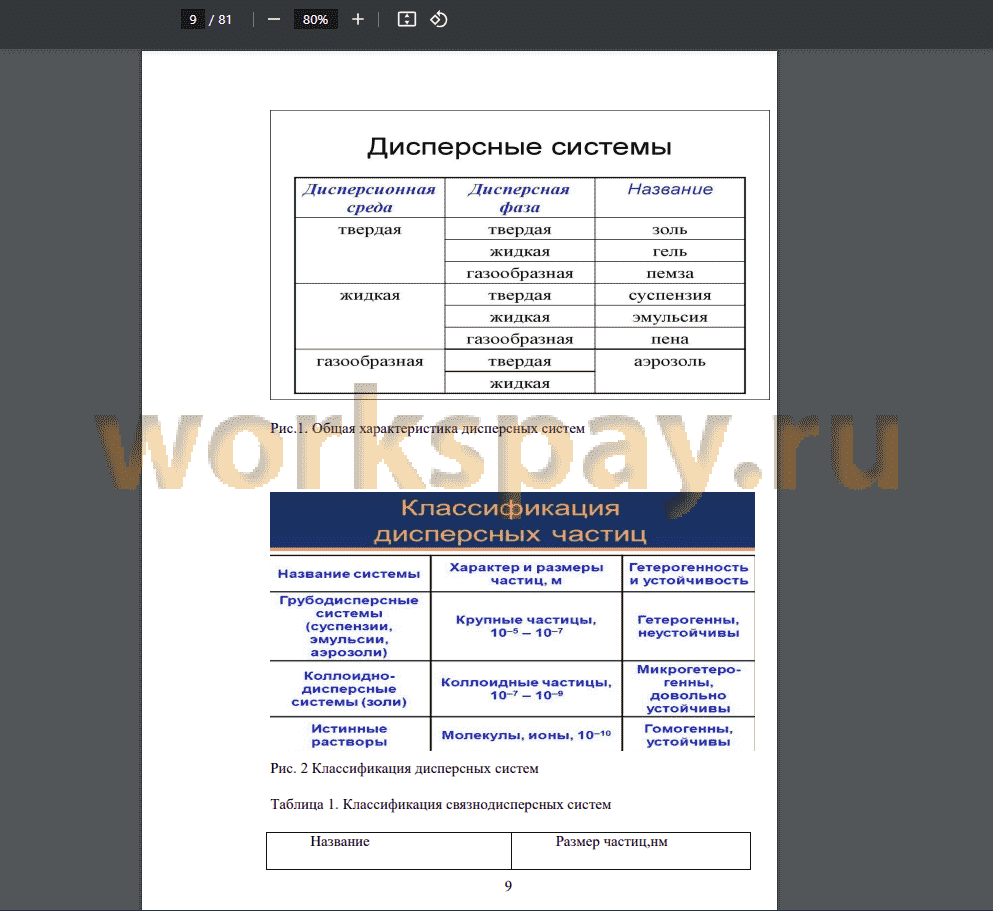Click the header "Характер и размеры частиц, м"
Screen dimensions: 993x911
click(x=526, y=574)
